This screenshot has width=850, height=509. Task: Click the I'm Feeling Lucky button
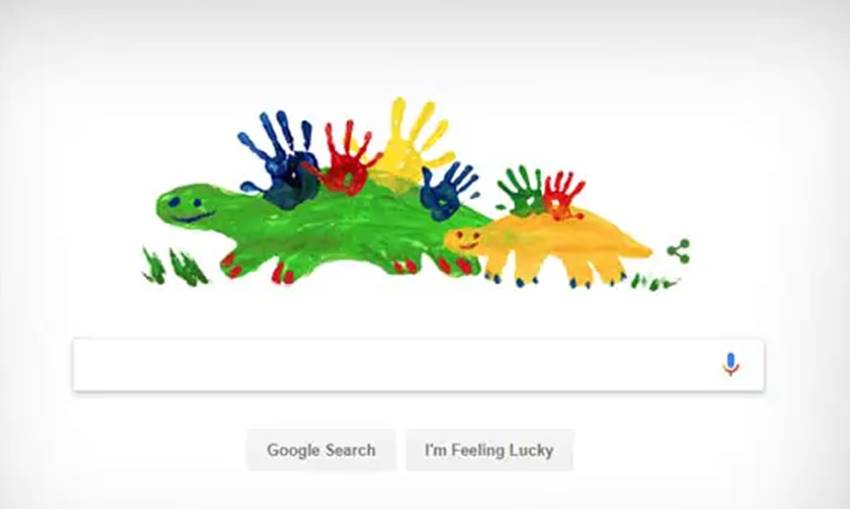pyautogui.click(x=489, y=450)
